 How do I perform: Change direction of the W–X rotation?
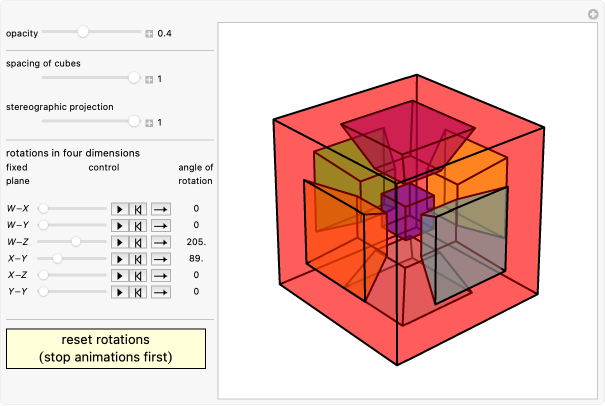(x=161, y=209)
